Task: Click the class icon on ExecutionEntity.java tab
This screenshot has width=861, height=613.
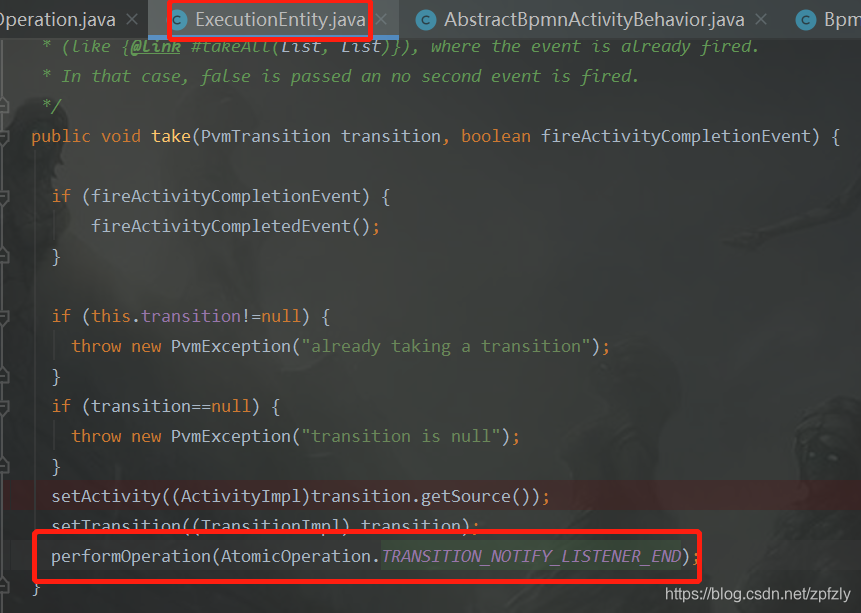Action: coord(177,20)
